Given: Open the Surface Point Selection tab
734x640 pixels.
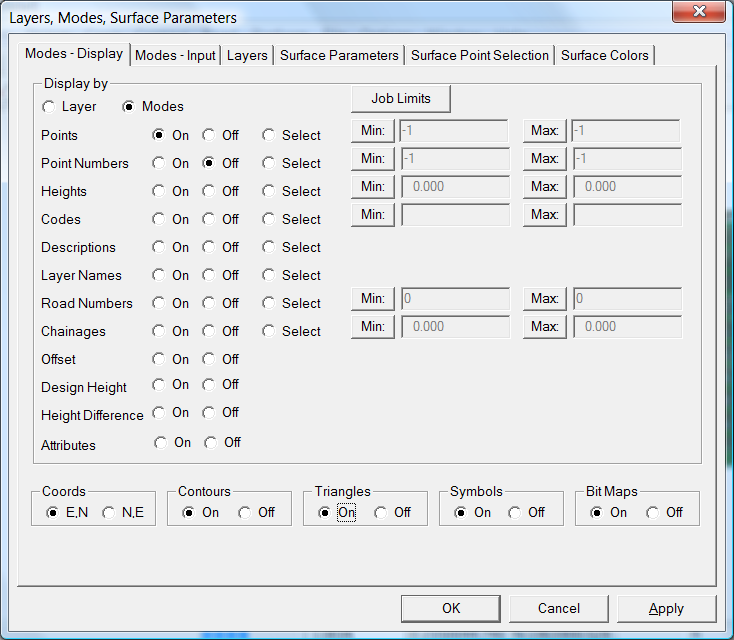Looking at the screenshot, I should [479, 55].
